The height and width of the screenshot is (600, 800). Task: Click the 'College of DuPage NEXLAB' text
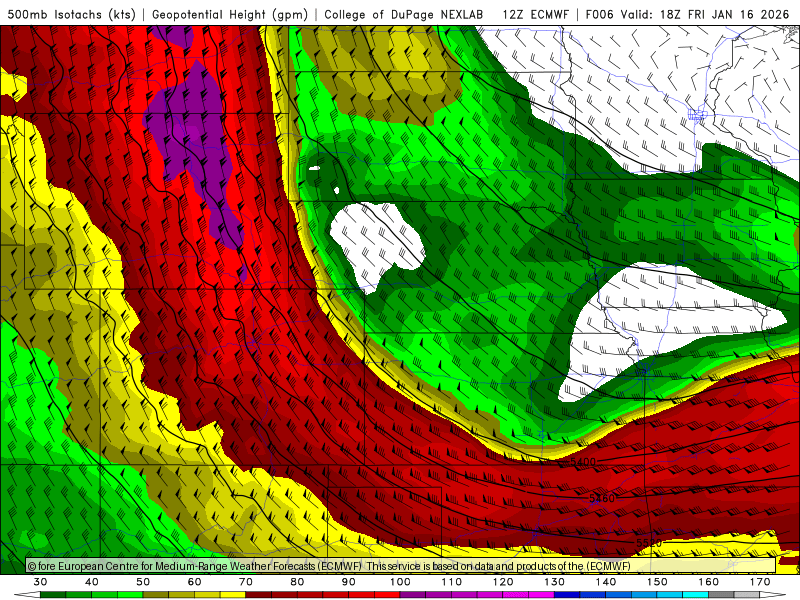click(x=404, y=15)
